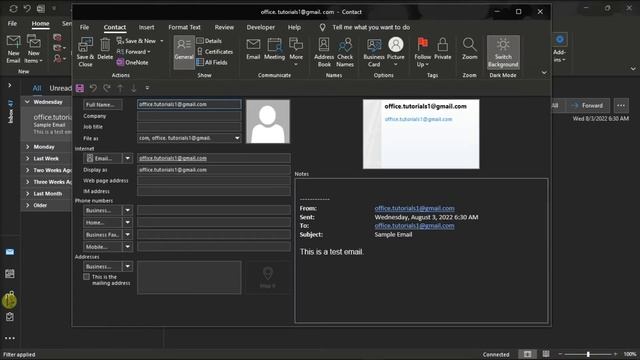Image resolution: width=640 pixels, height=360 pixels.
Task: Open Mail in Outlook navigation bar
Action: pyautogui.click(x=10, y=252)
